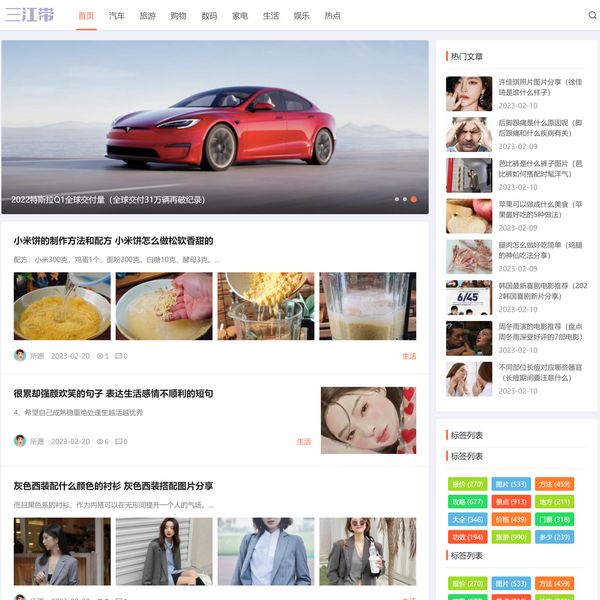600x600 pixels.
Task: Open the 热点 navigation tab
Action: [332, 16]
